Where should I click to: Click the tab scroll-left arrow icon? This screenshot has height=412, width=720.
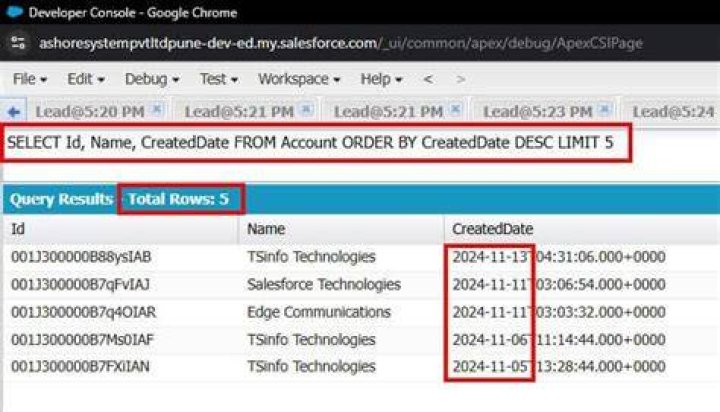pyautogui.click(x=14, y=112)
